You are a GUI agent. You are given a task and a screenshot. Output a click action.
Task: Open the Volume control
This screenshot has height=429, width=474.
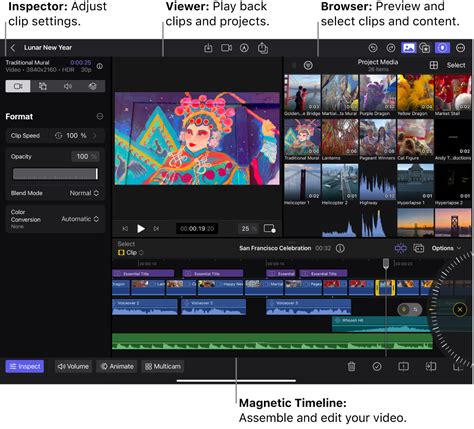point(73,367)
